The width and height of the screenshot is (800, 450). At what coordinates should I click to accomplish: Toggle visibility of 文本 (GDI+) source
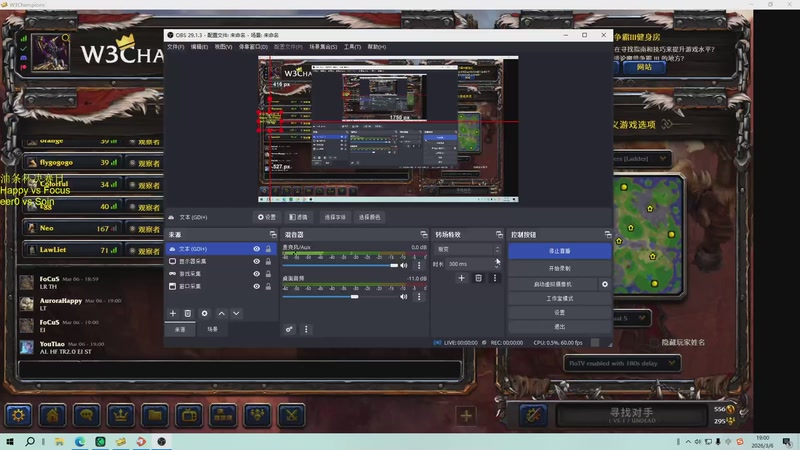tap(257, 249)
